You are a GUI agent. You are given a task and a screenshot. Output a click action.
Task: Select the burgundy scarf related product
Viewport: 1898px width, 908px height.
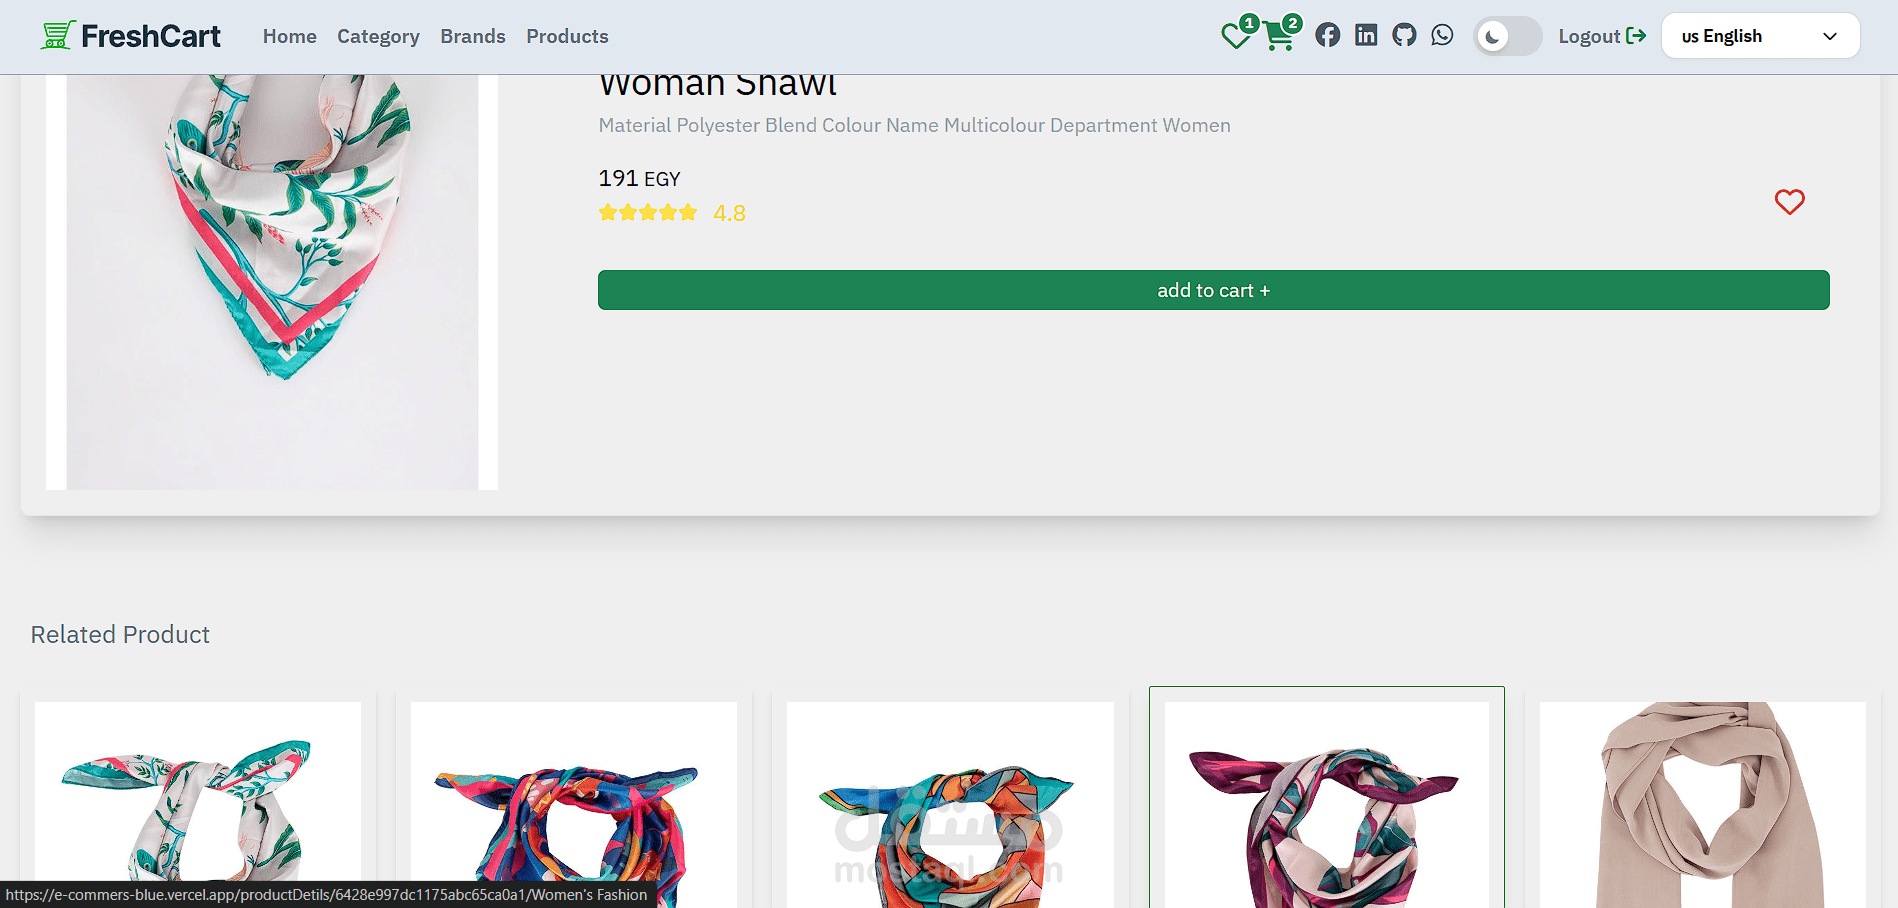(x=1326, y=805)
